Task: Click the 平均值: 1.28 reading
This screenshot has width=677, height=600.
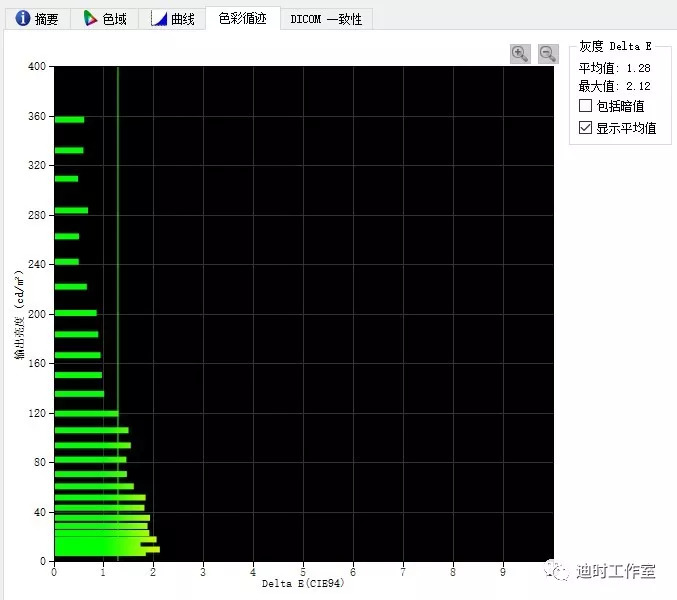Action: [614, 68]
